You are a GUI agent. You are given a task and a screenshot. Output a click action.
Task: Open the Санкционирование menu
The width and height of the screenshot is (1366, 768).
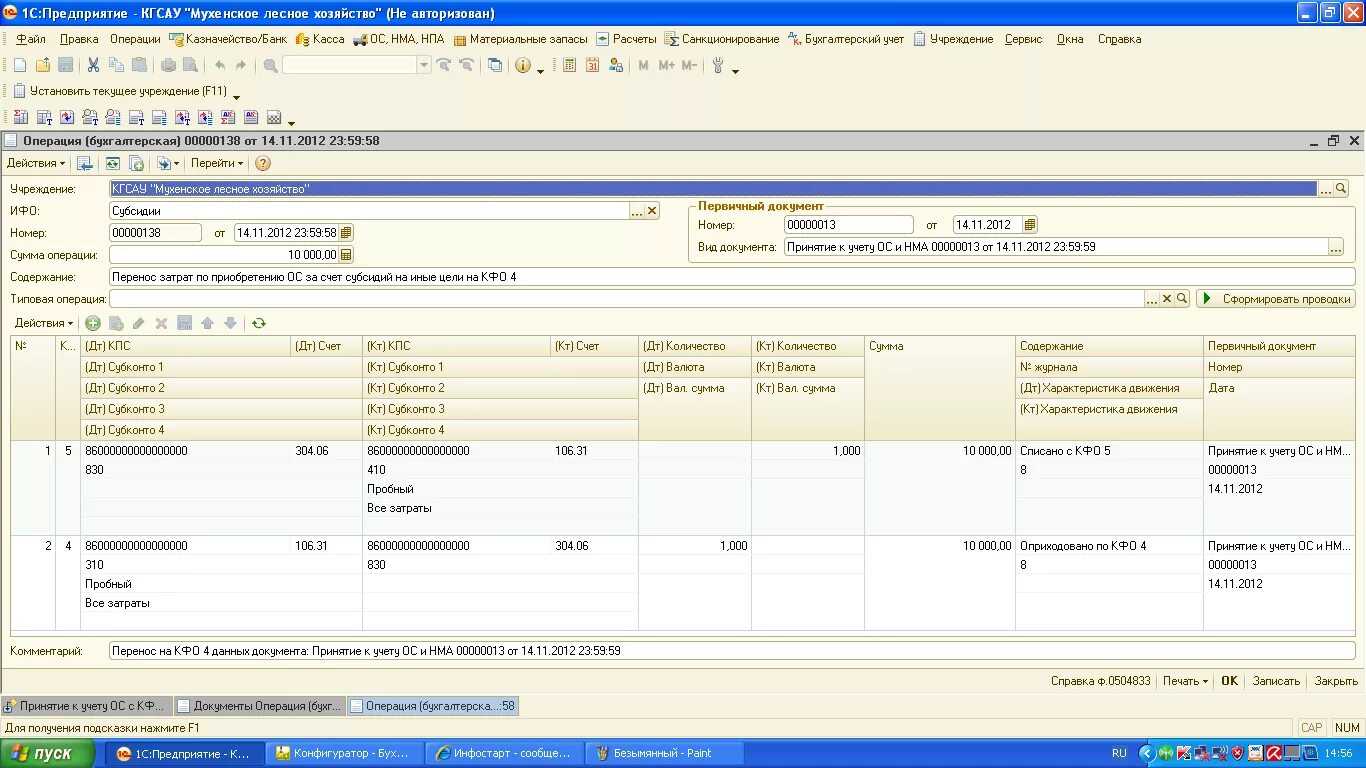pyautogui.click(x=722, y=39)
